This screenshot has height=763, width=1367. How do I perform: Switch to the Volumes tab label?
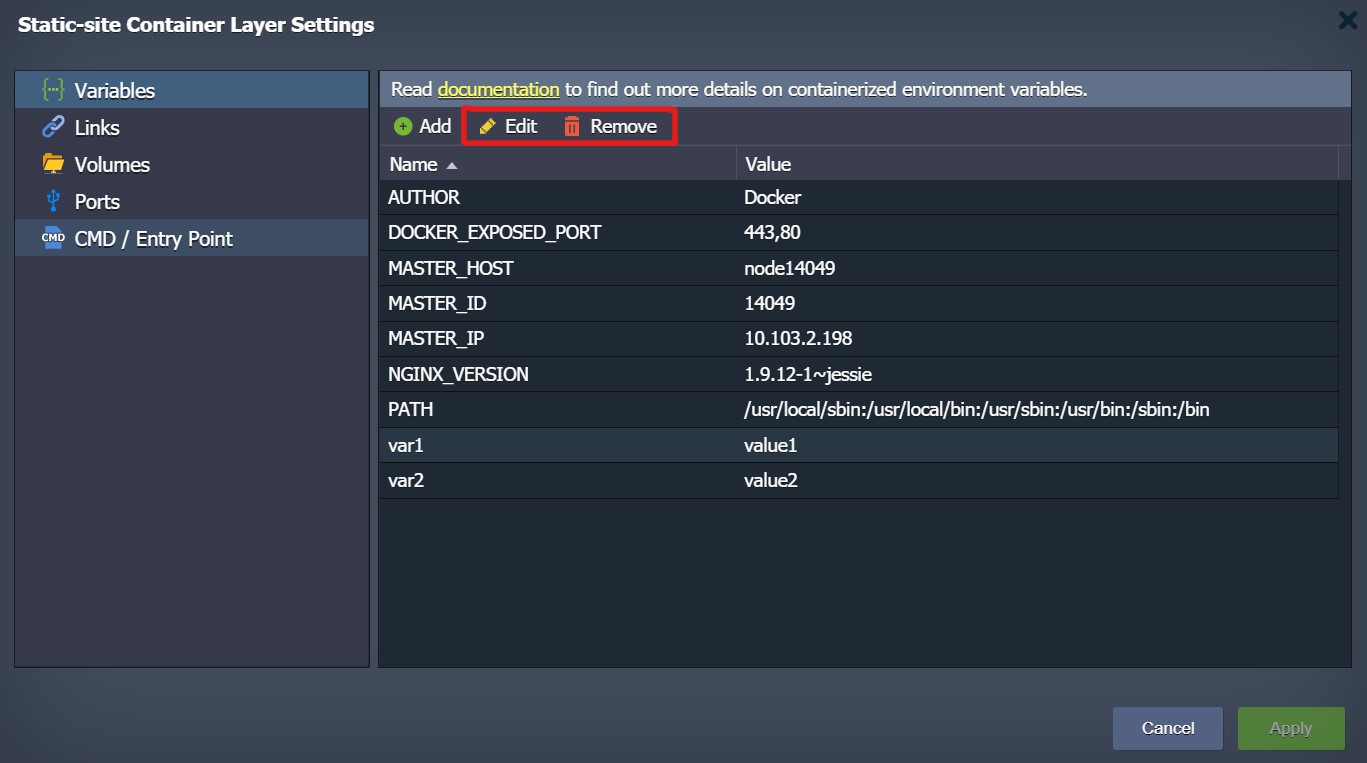(112, 164)
